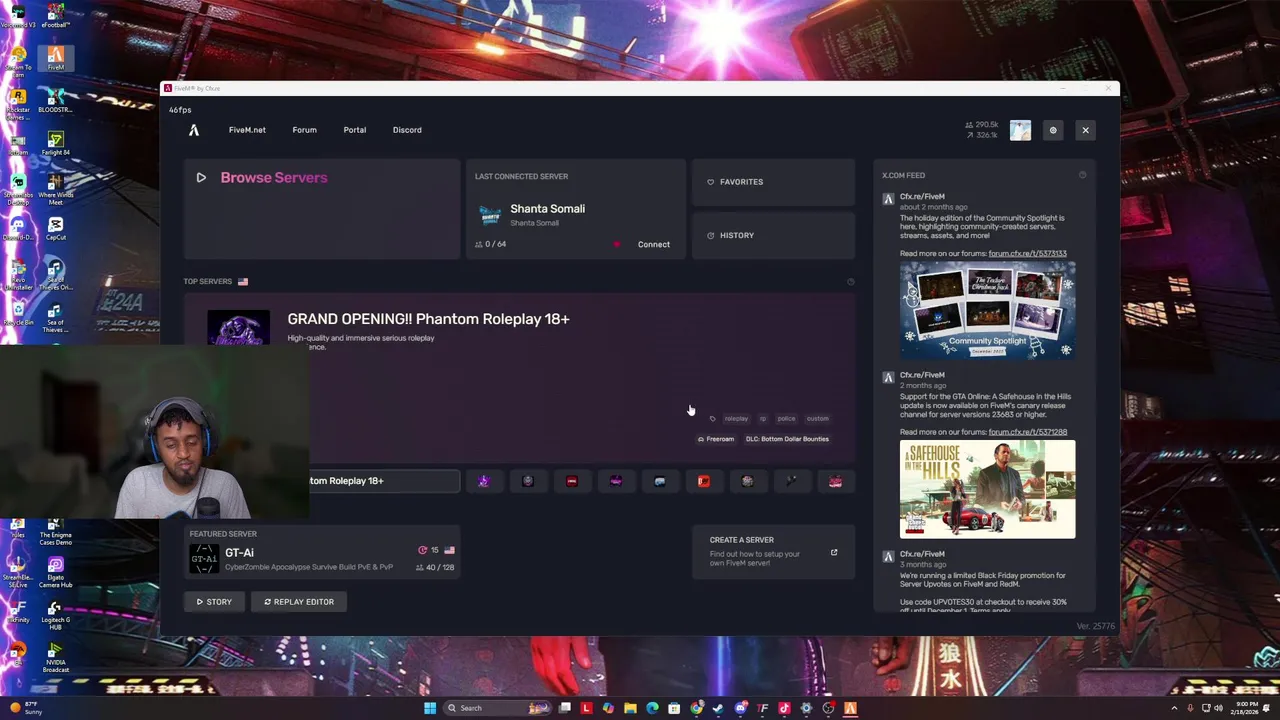Open the Replay Editor
1280x720 pixels.
299,602
